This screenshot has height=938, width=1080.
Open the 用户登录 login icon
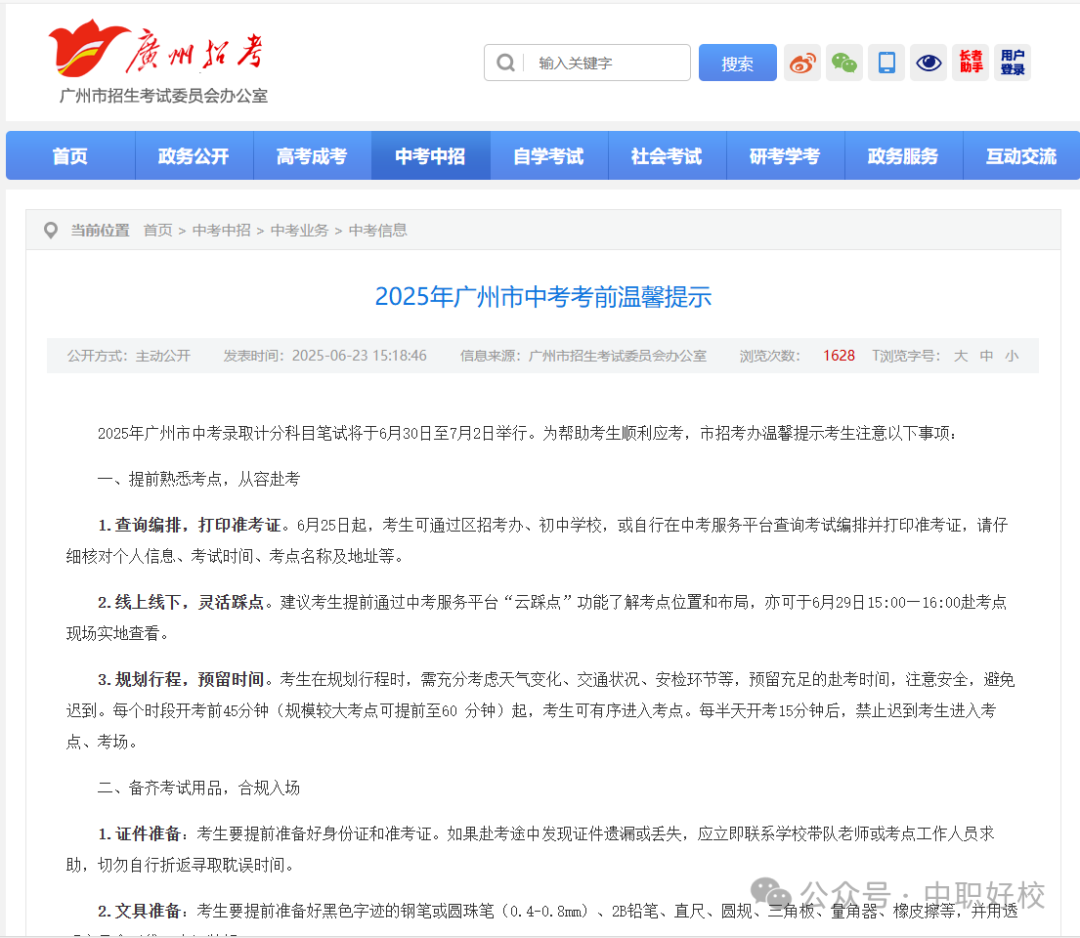pos(1012,63)
